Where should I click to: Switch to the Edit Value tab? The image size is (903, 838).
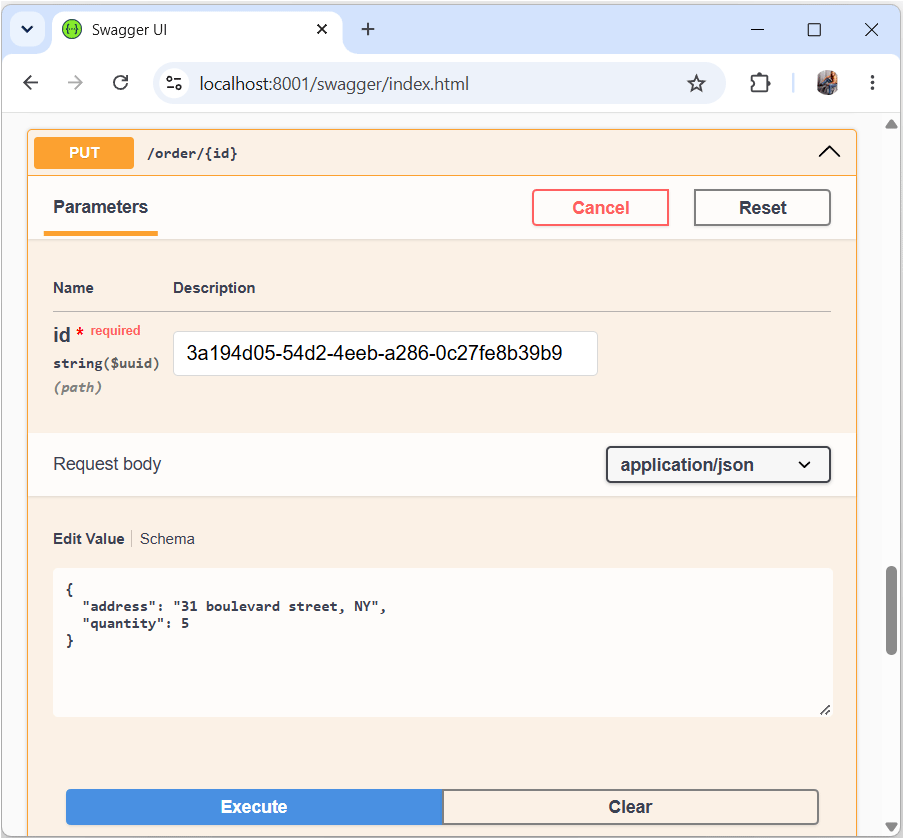[x=89, y=539]
